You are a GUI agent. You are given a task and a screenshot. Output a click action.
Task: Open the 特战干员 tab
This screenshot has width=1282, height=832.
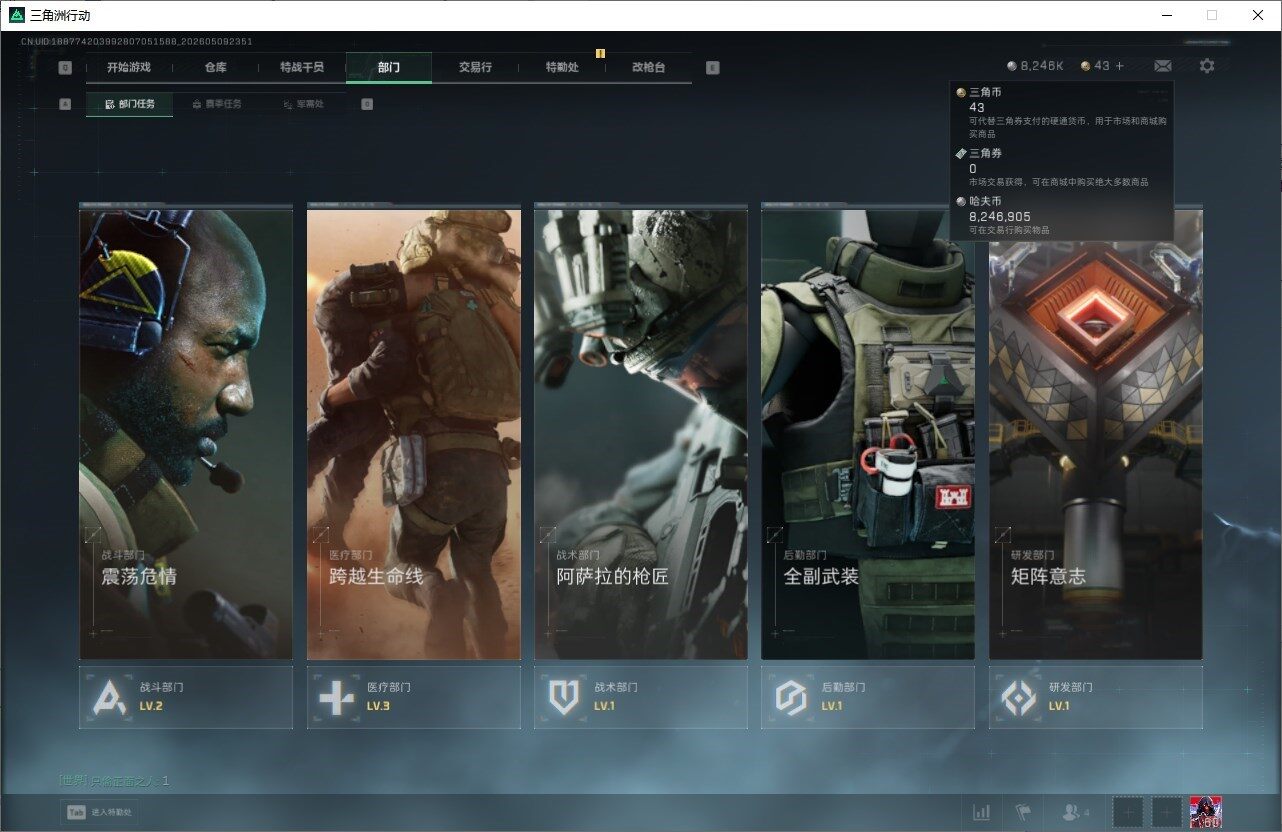(x=302, y=67)
